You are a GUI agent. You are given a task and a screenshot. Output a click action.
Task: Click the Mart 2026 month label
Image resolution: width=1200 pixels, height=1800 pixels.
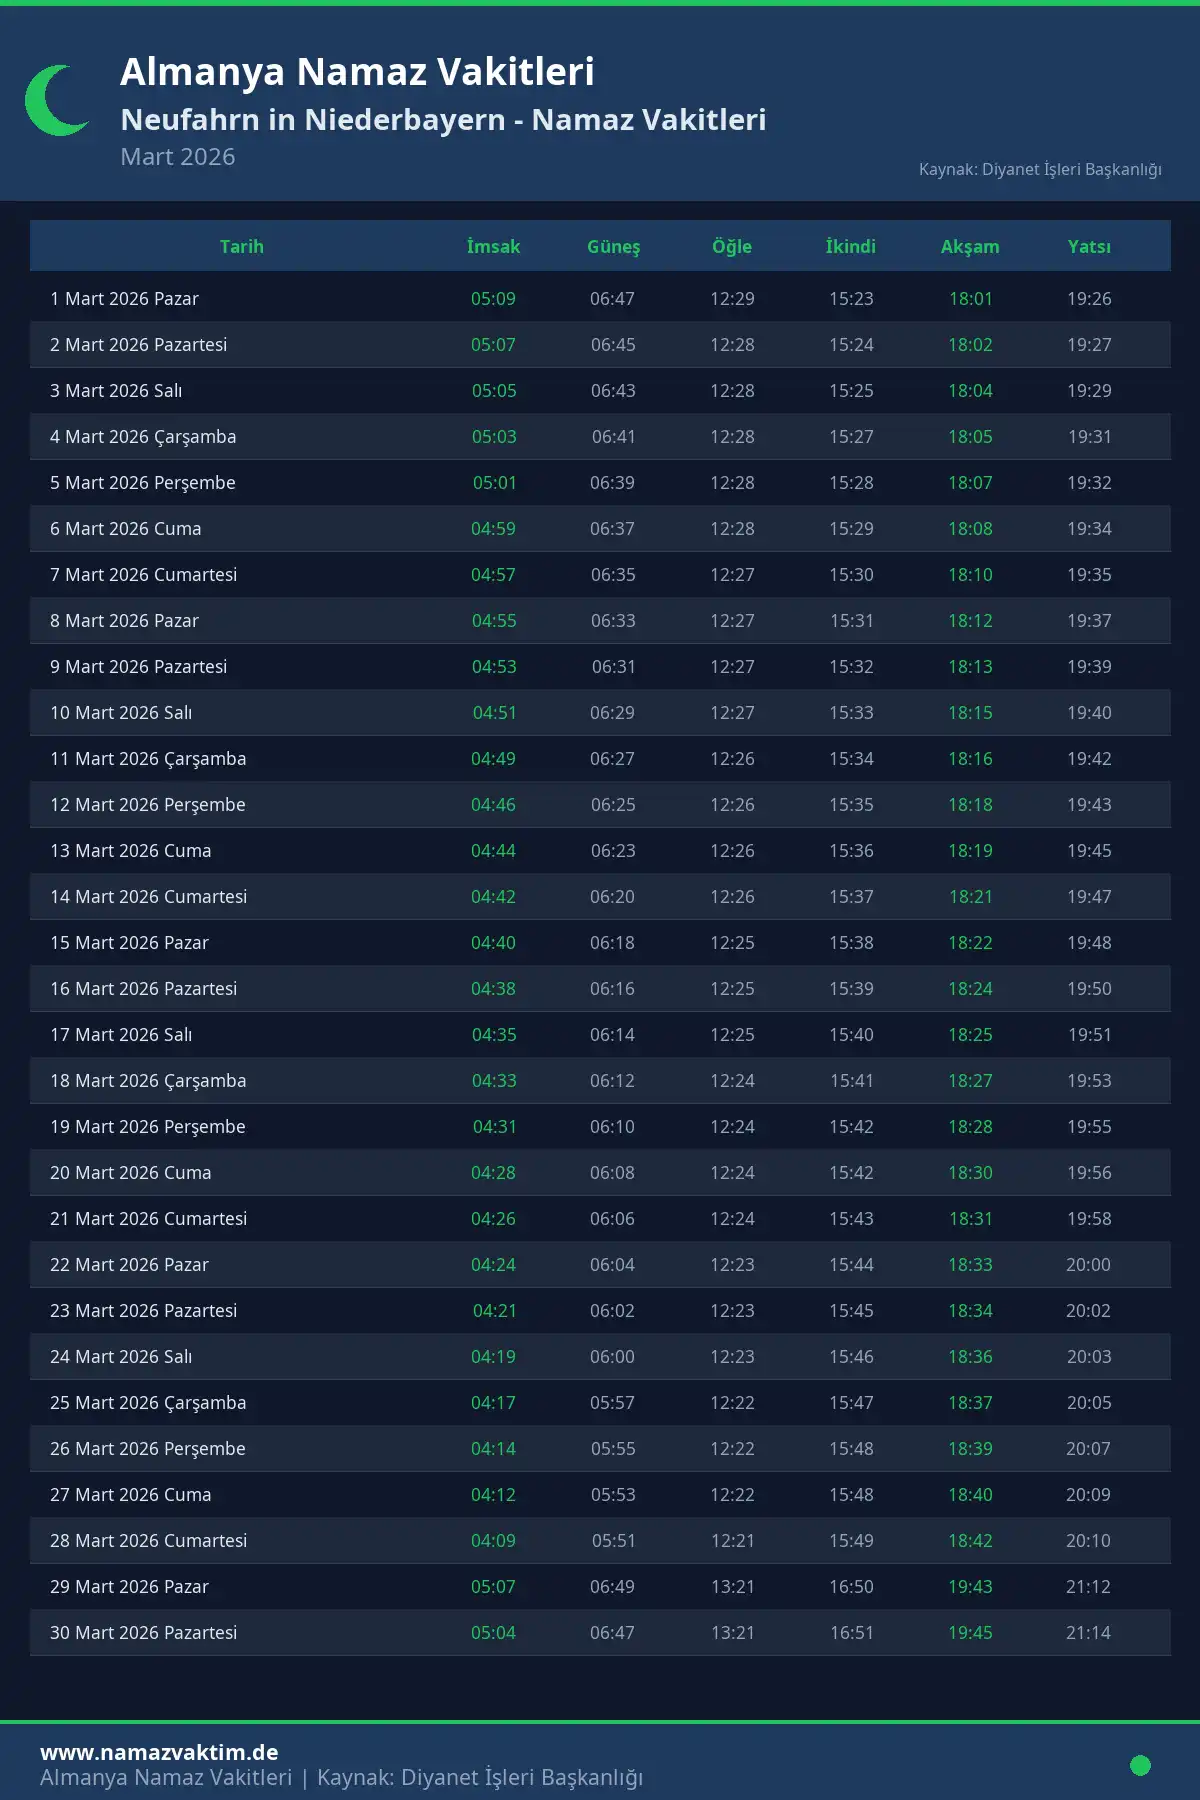178,157
